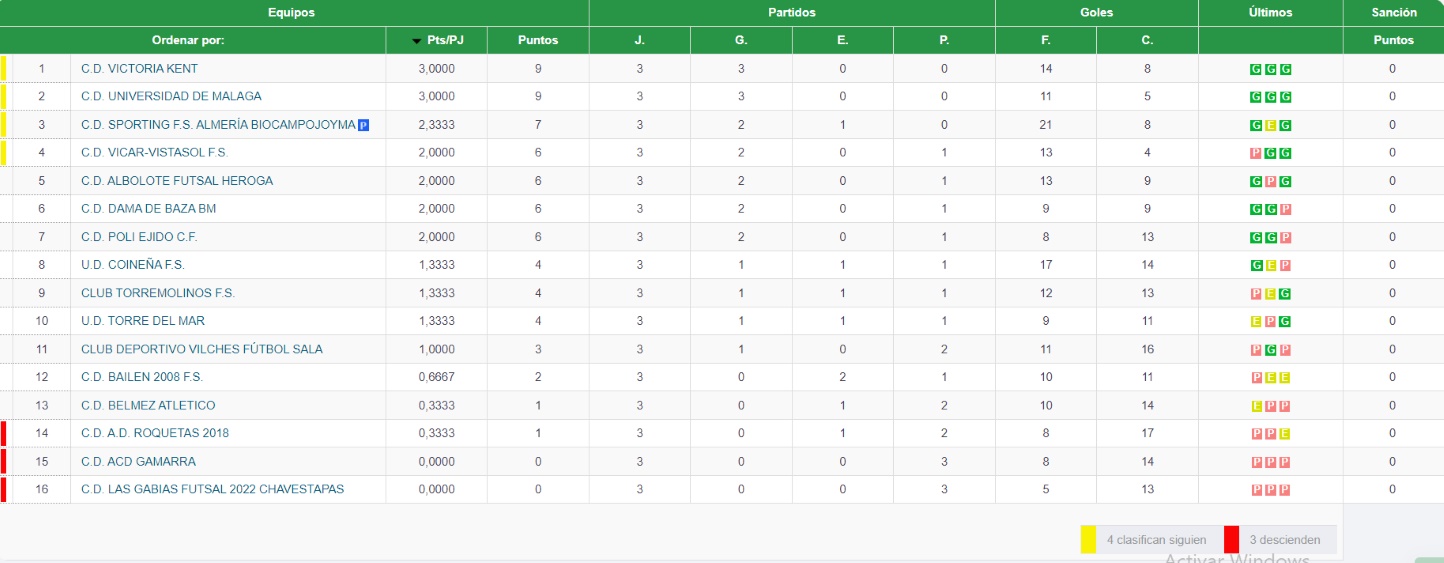Click the middle red P badge for Albolote
This screenshot has height=563, width=1444.
tap(1270, 181)
